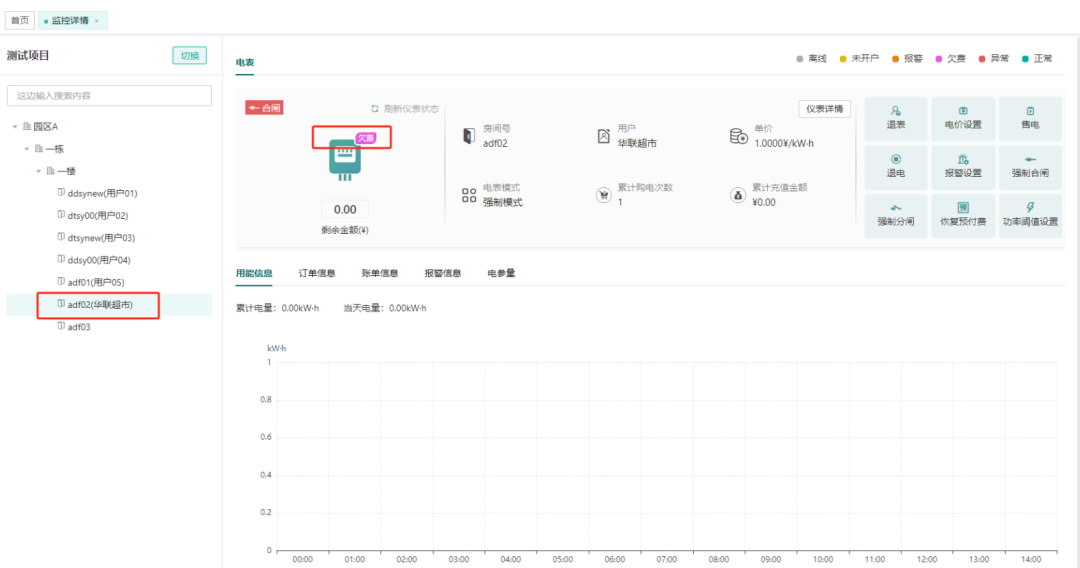Click the 异常 red legend dot
This screenshot has width=1080, height=568.
tap(982, 59)
